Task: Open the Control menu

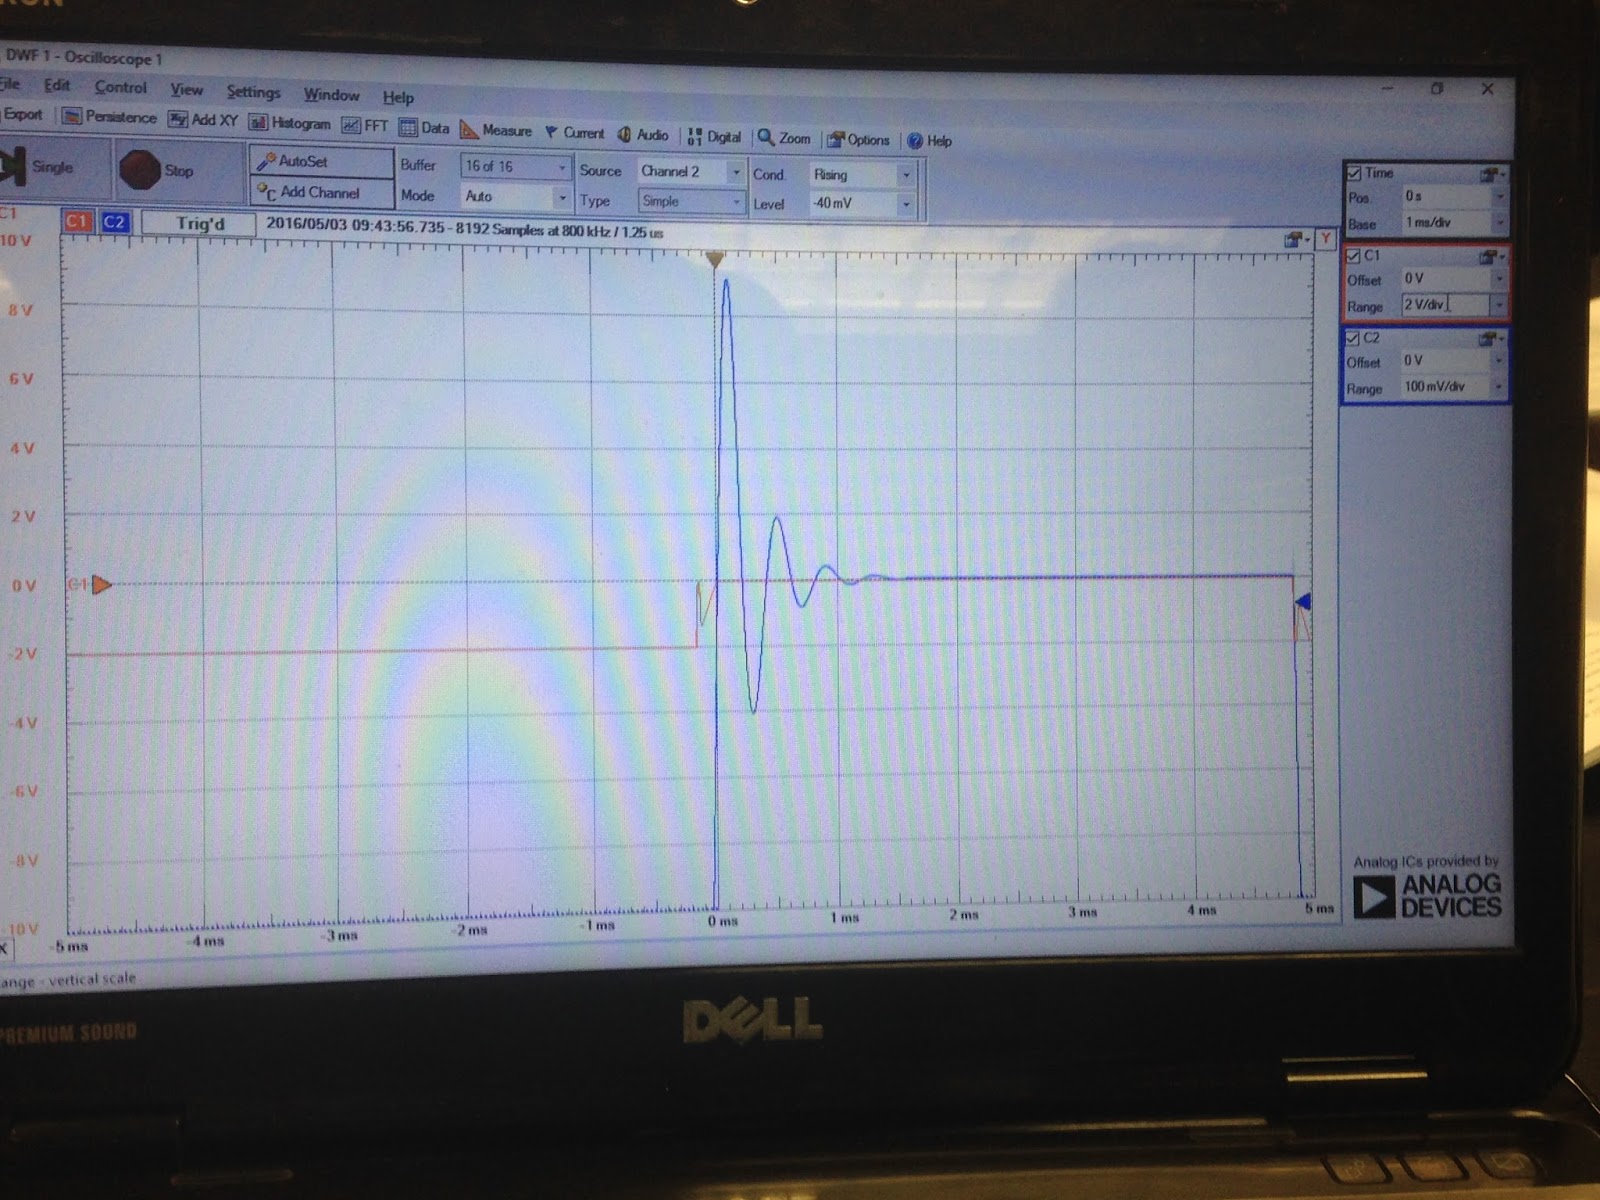Action: 120,88
